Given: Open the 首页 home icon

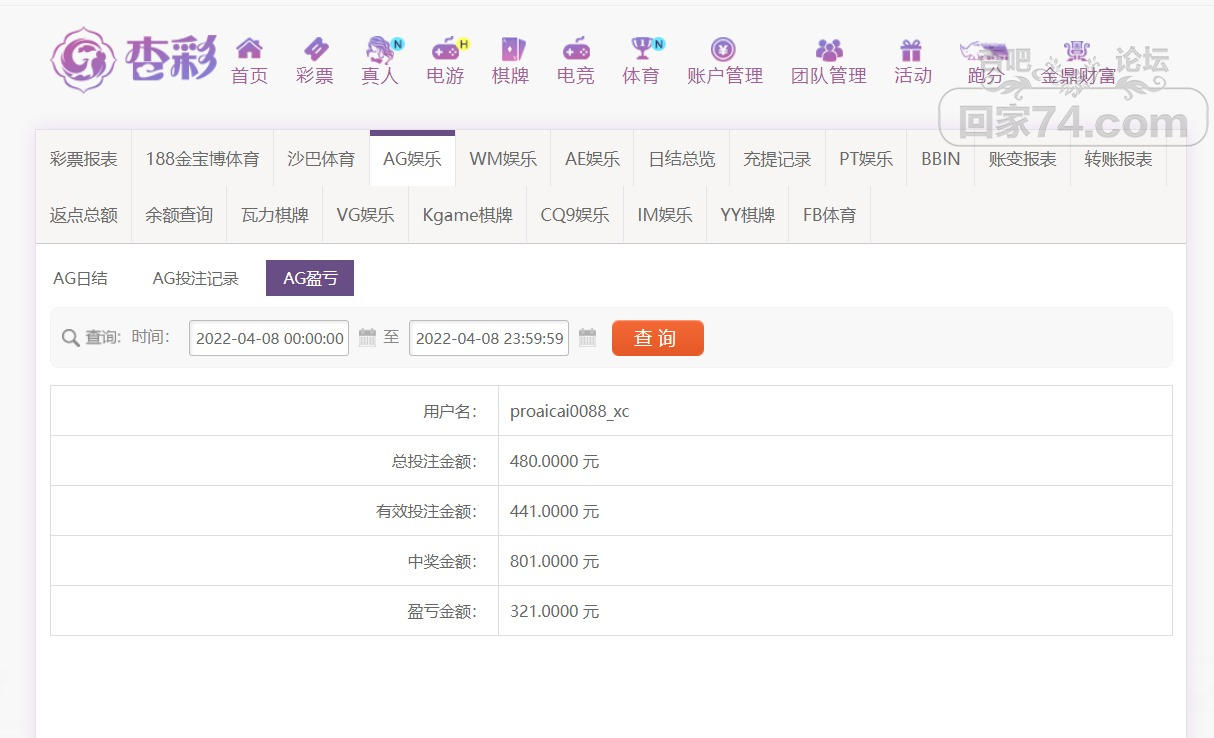Looking at the screenshot, I should click(249, 49).
